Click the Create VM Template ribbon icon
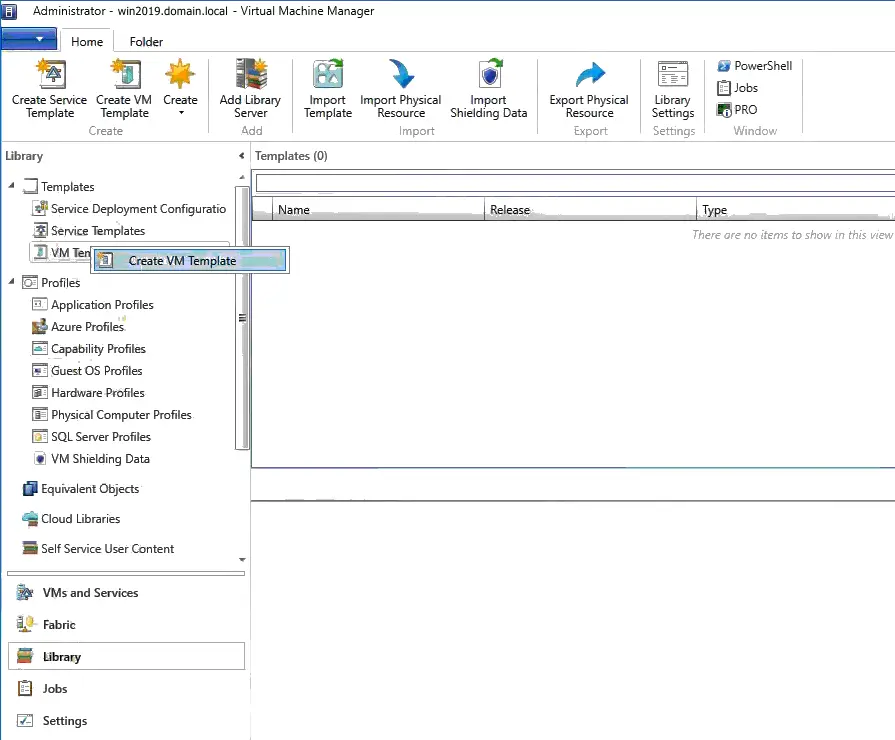 (x=126, y=74)
